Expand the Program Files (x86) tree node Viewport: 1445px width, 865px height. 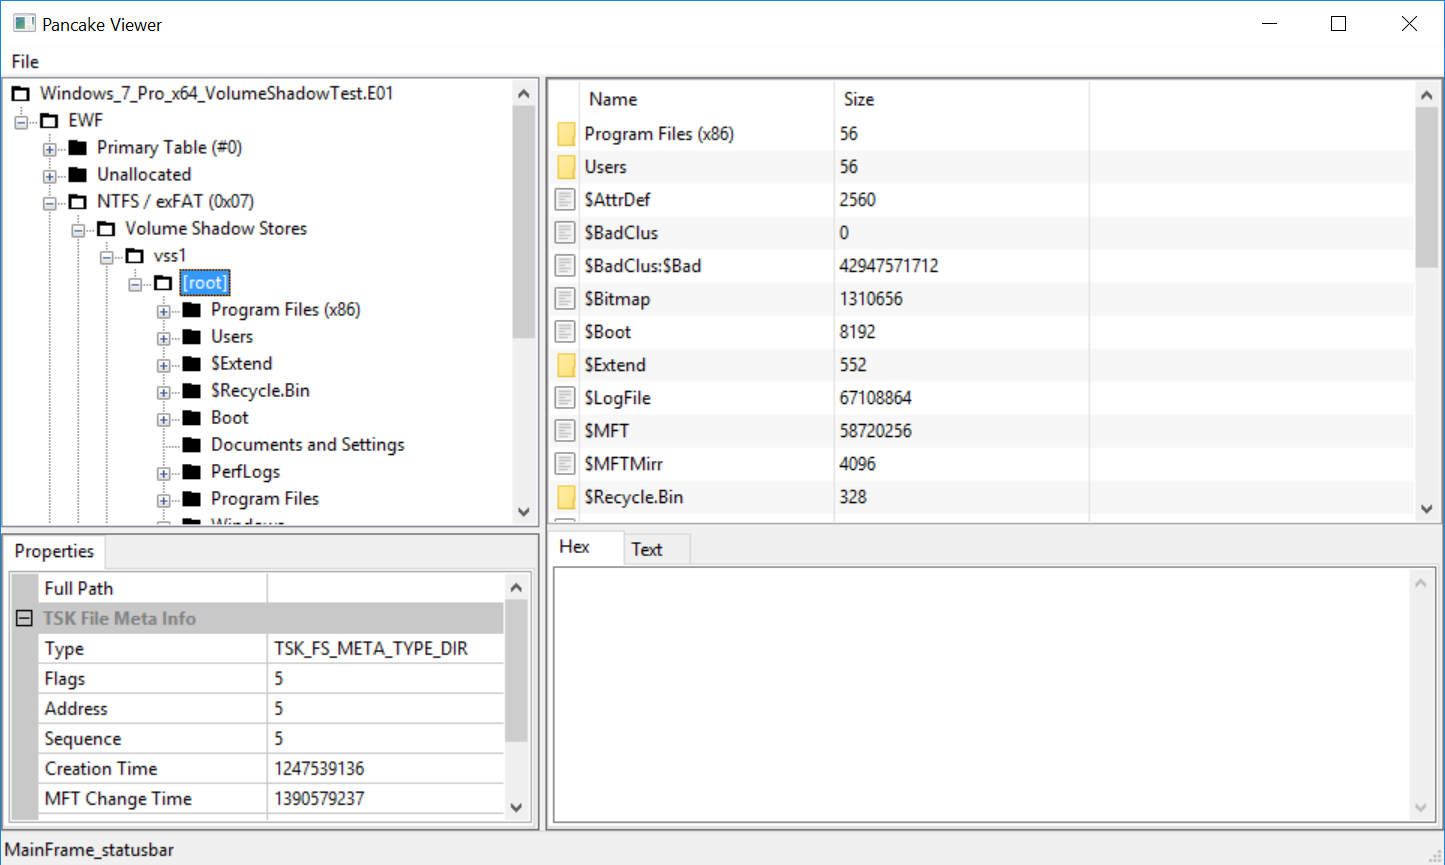163,311
